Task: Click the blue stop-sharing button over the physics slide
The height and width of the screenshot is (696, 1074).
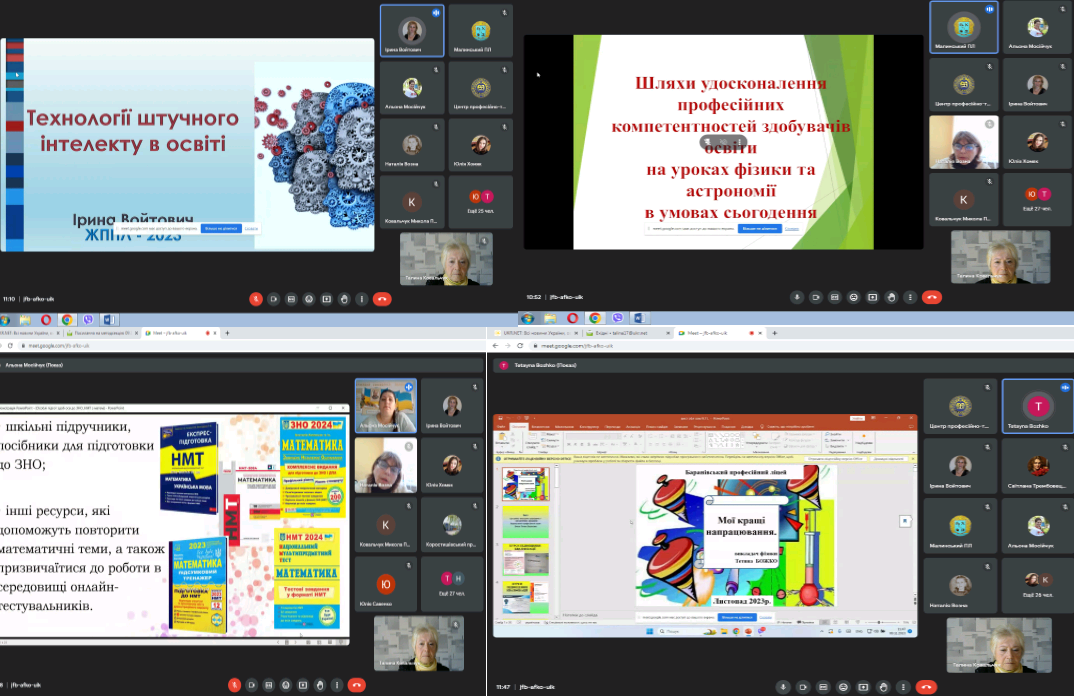Action: 760,228
